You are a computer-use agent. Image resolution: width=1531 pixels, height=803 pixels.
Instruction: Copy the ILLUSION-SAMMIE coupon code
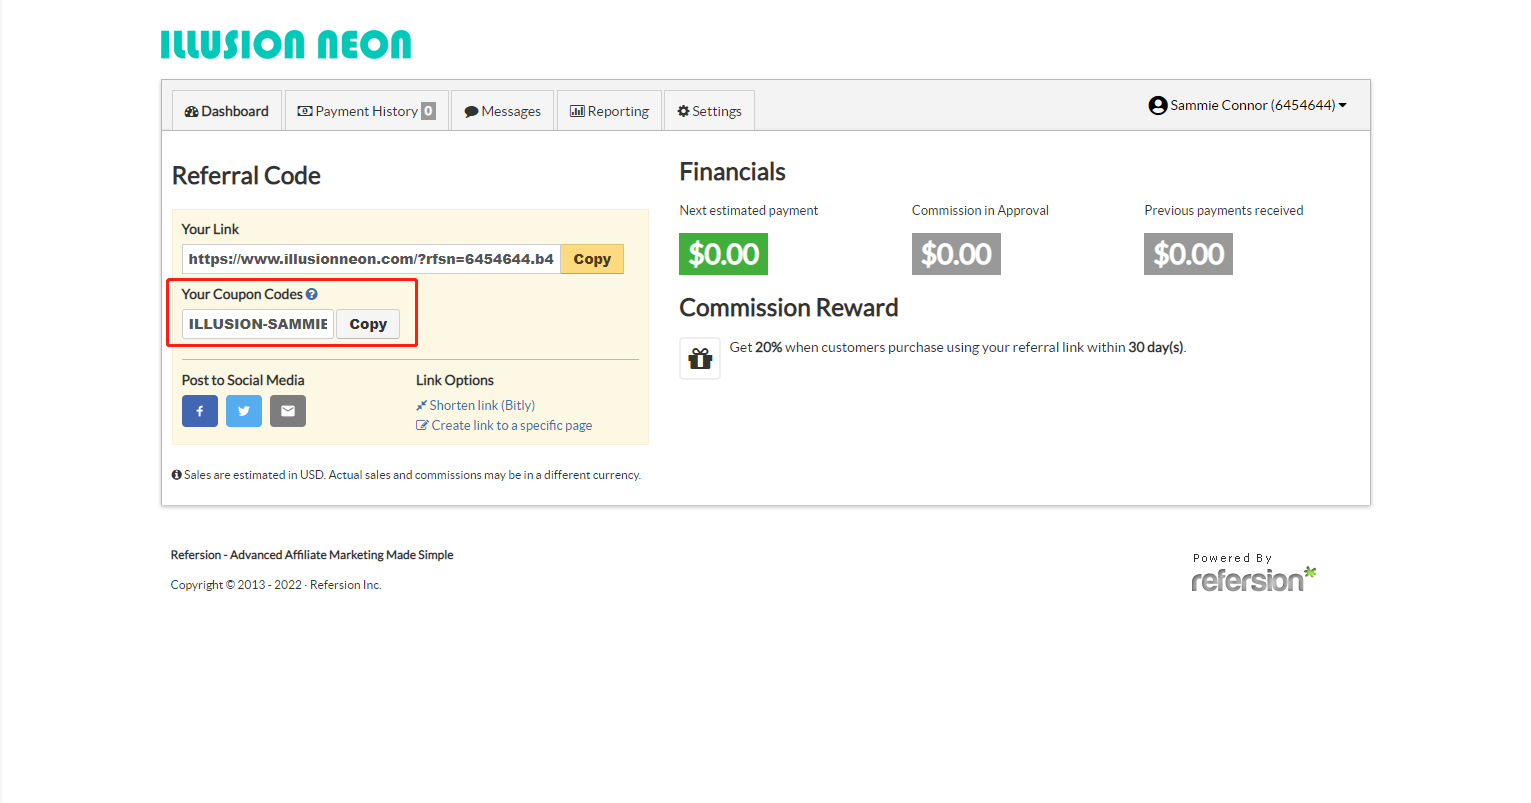[x=368, y=324]
